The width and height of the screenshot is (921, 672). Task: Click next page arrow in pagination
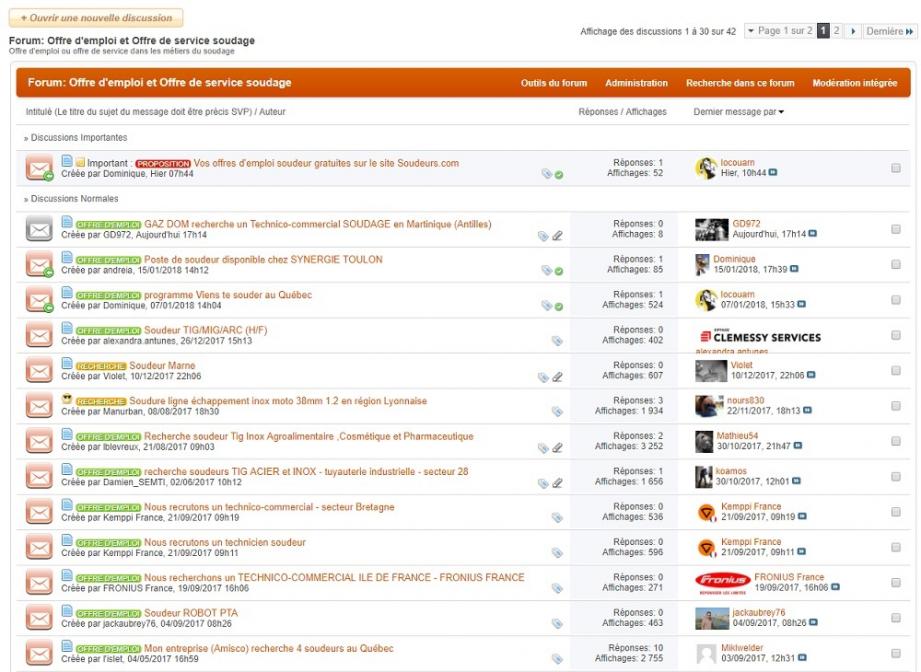tap(854, 32)
